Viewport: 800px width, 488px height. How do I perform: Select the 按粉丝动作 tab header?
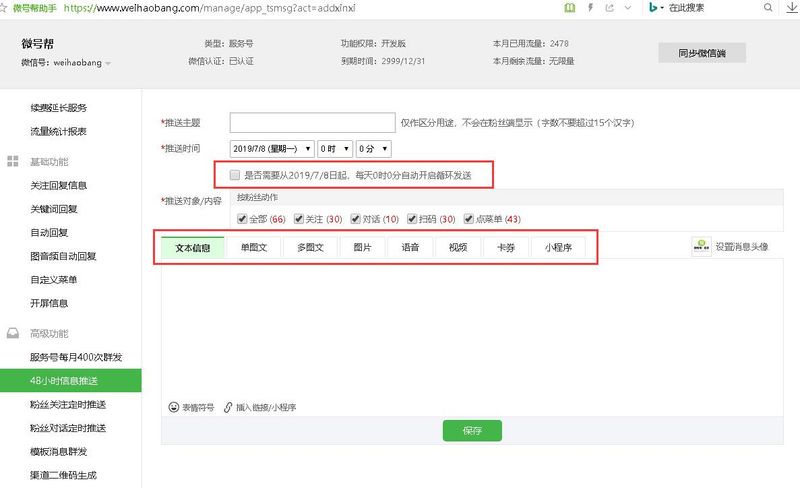pyautogui.click(x=258, y=197)
